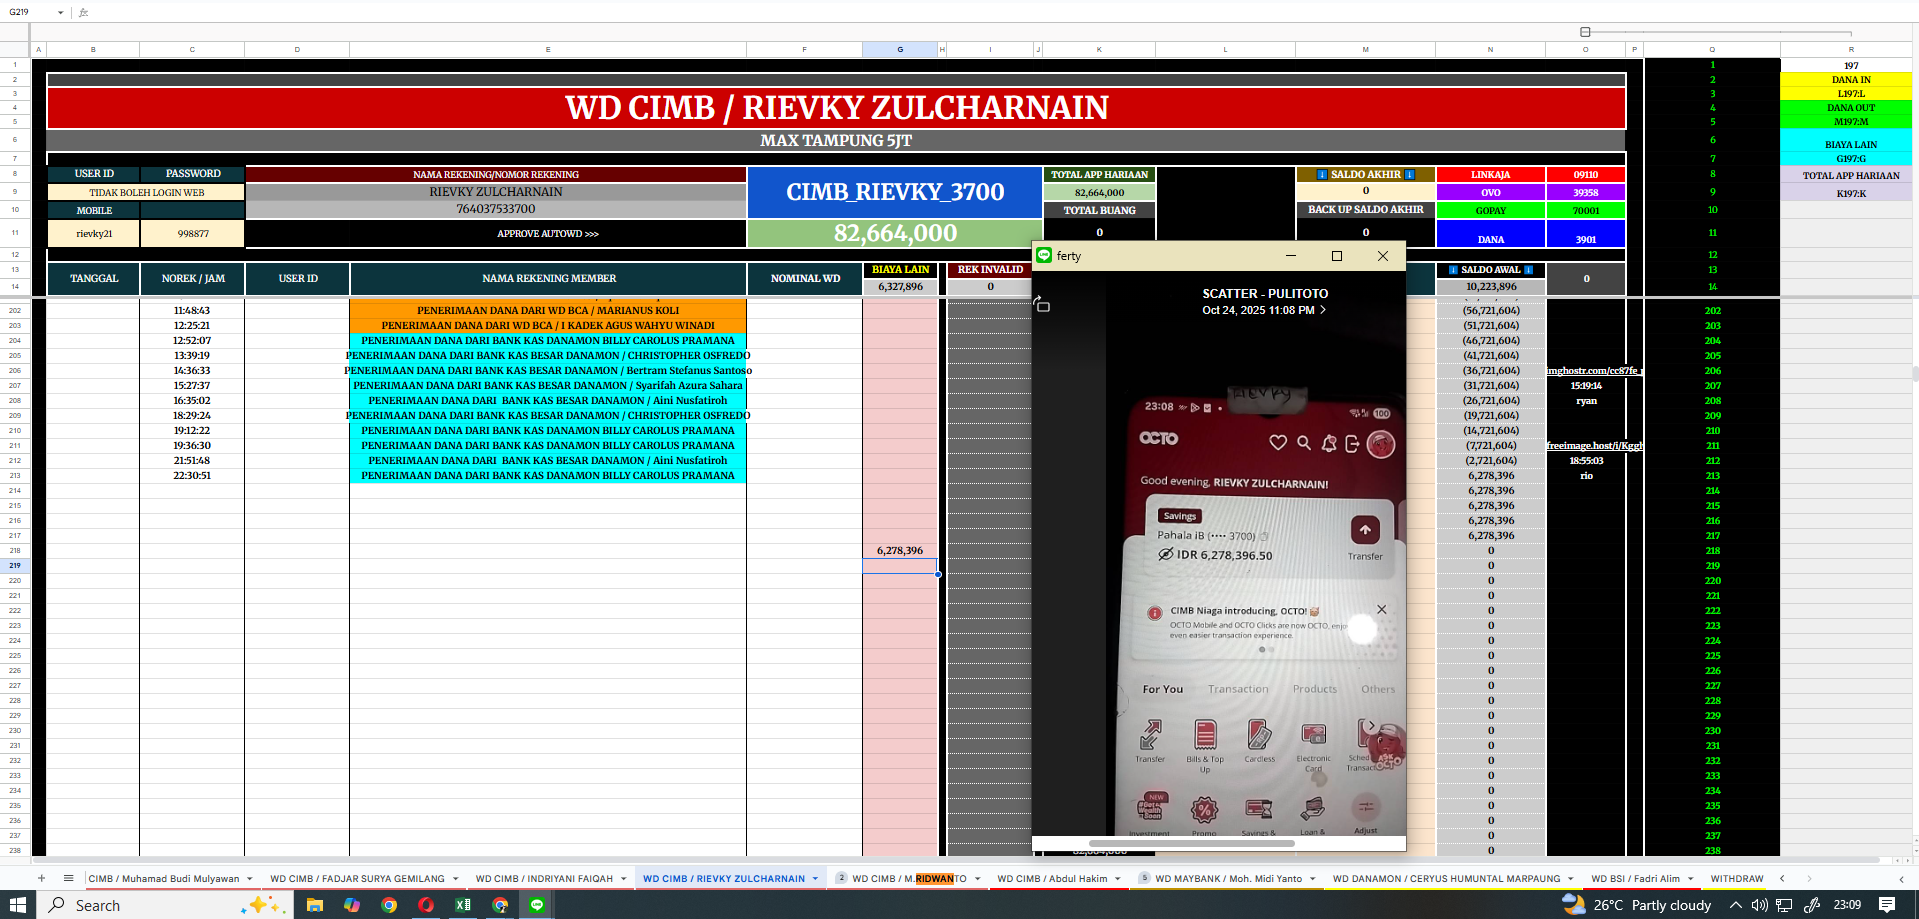Tap notification bell in OCTO screenshot
This screenshot has height=919, width=1919.
pyautogui.click(x=1329, y=443)
